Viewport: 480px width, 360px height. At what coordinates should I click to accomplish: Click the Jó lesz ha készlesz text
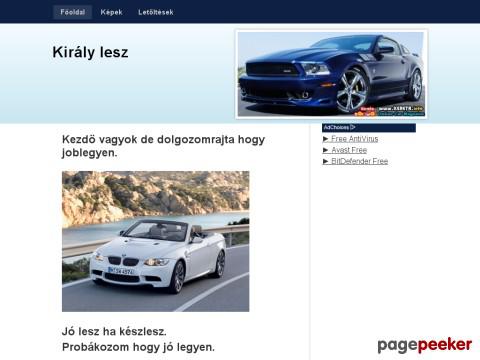(114, 332)
